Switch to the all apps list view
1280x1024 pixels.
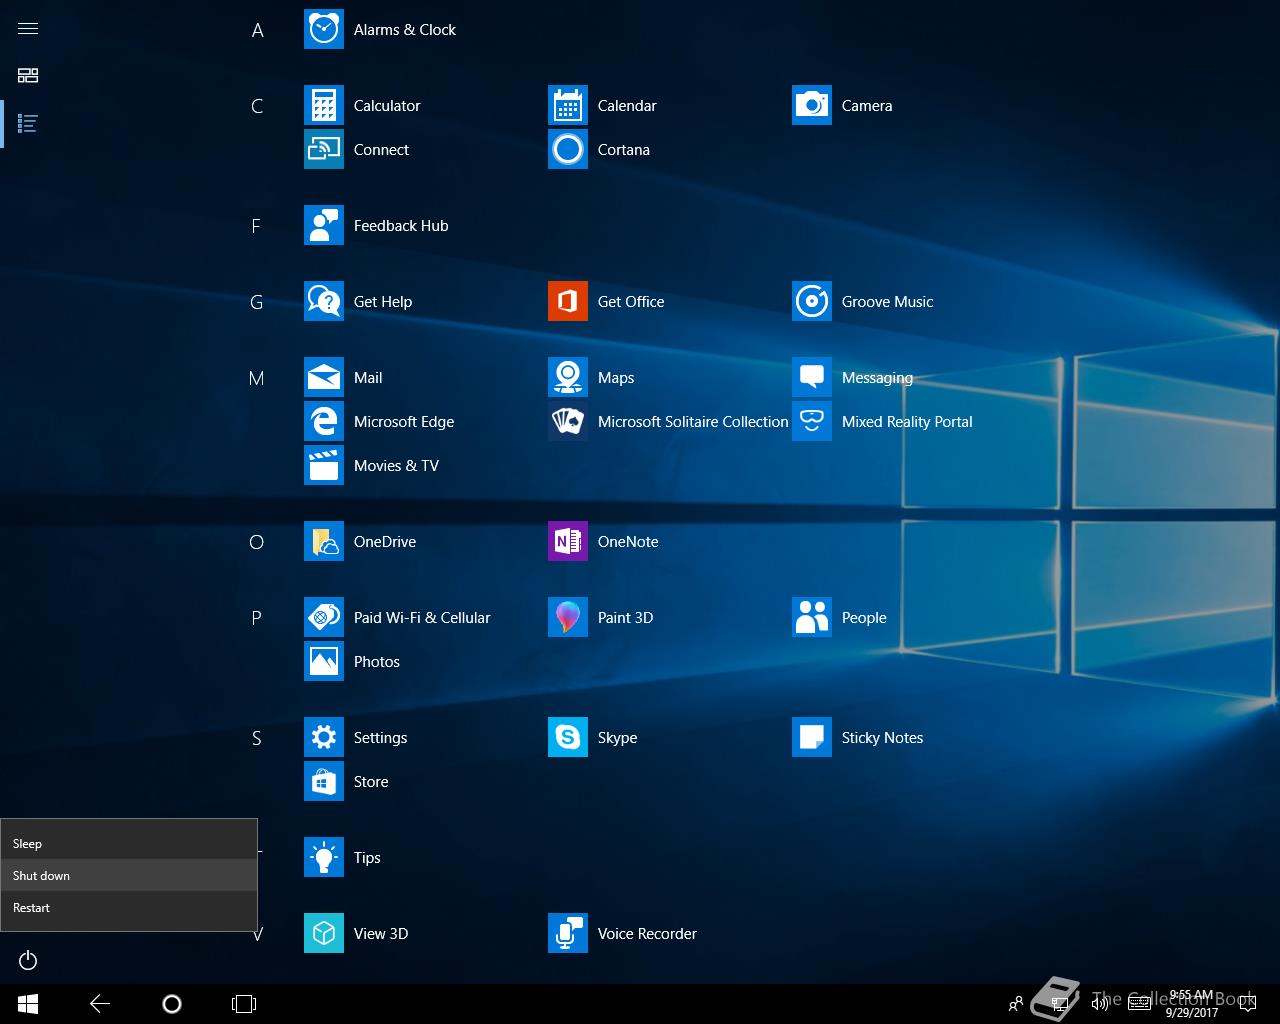point(28,123)
